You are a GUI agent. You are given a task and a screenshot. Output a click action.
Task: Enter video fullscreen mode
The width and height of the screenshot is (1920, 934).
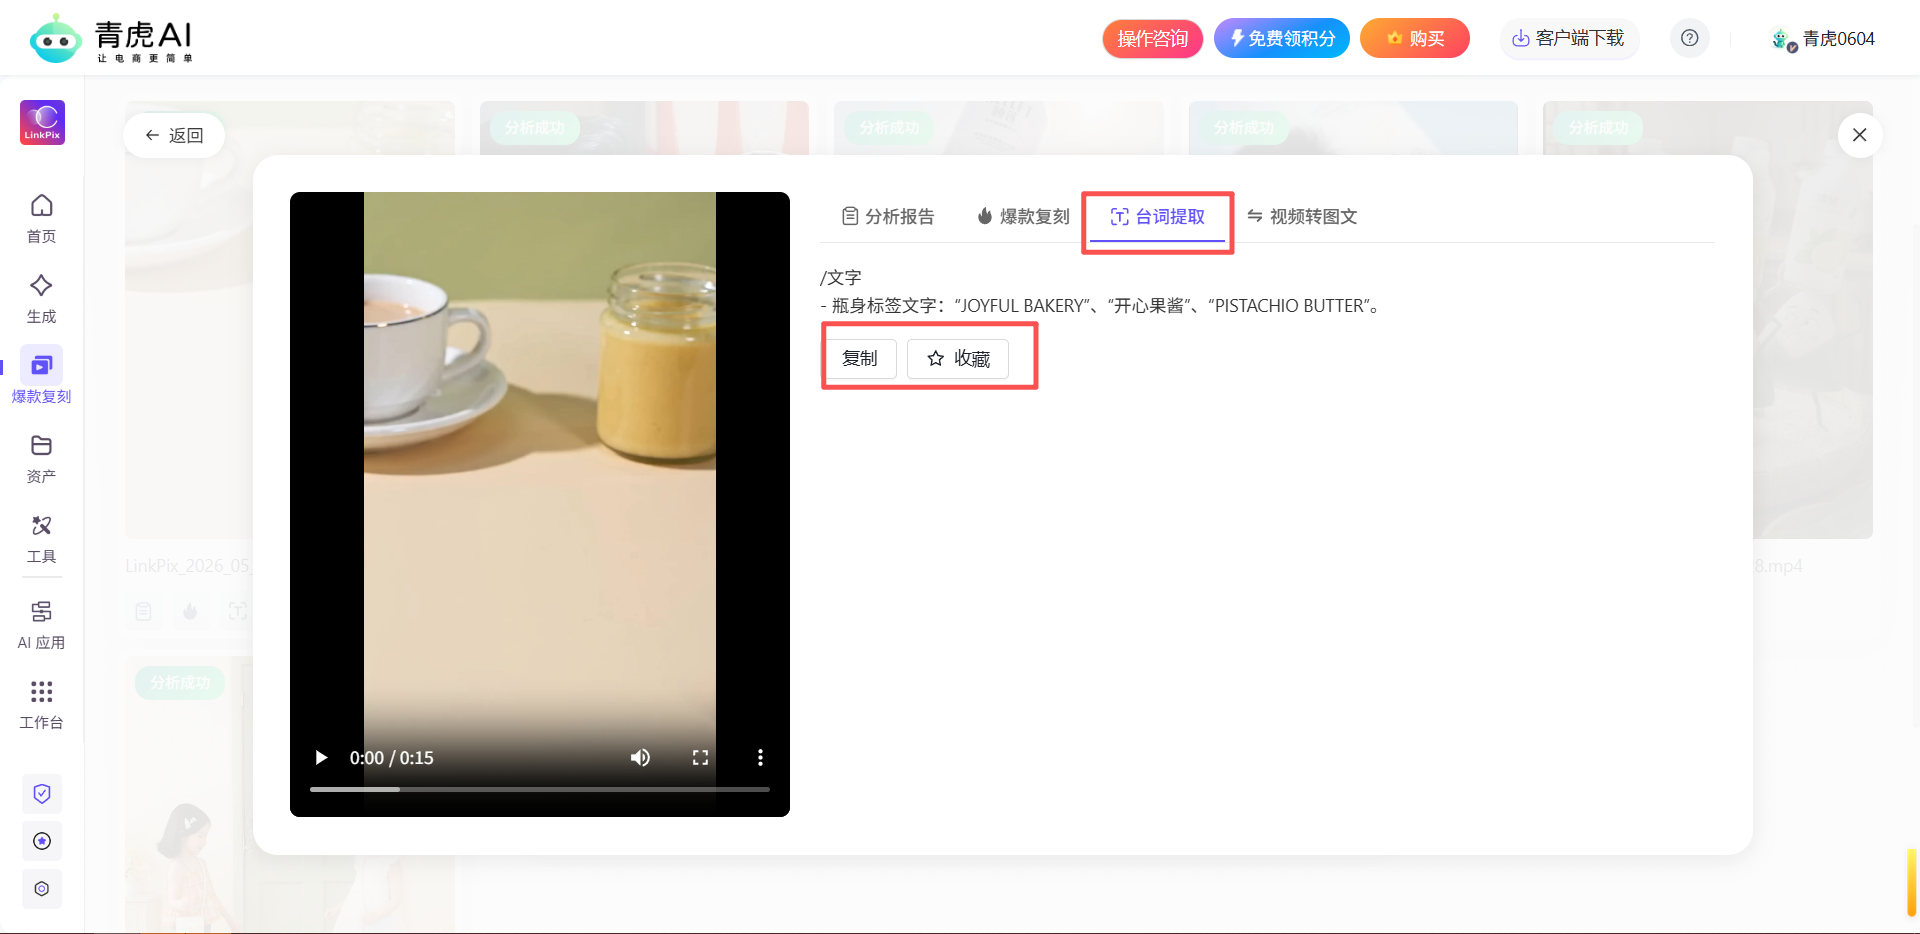click(x=700, y=757)
